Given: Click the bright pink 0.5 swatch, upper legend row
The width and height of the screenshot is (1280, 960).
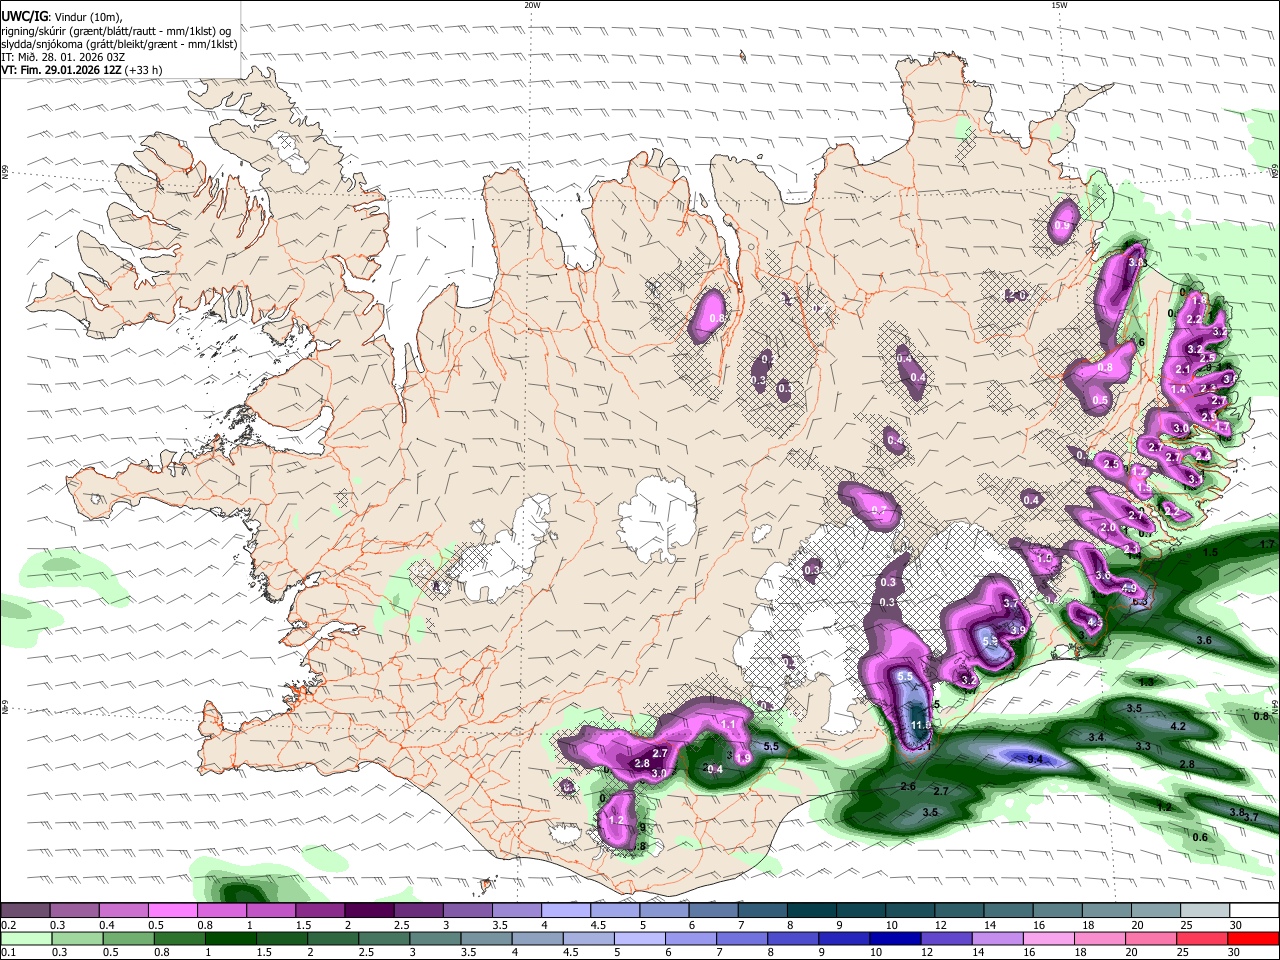Looking at the screenshot, I should pos(173,910).
